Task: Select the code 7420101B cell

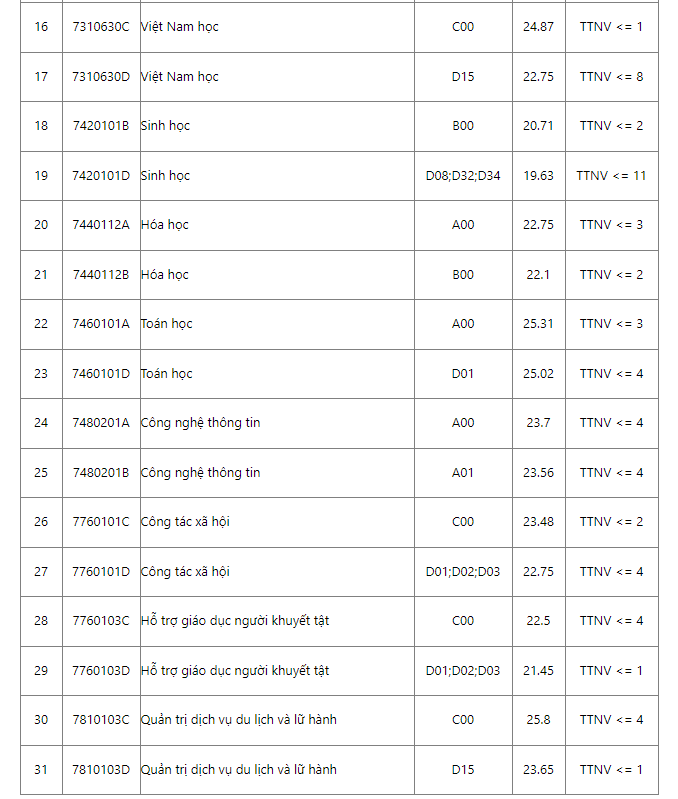Action: click(101, 126)
